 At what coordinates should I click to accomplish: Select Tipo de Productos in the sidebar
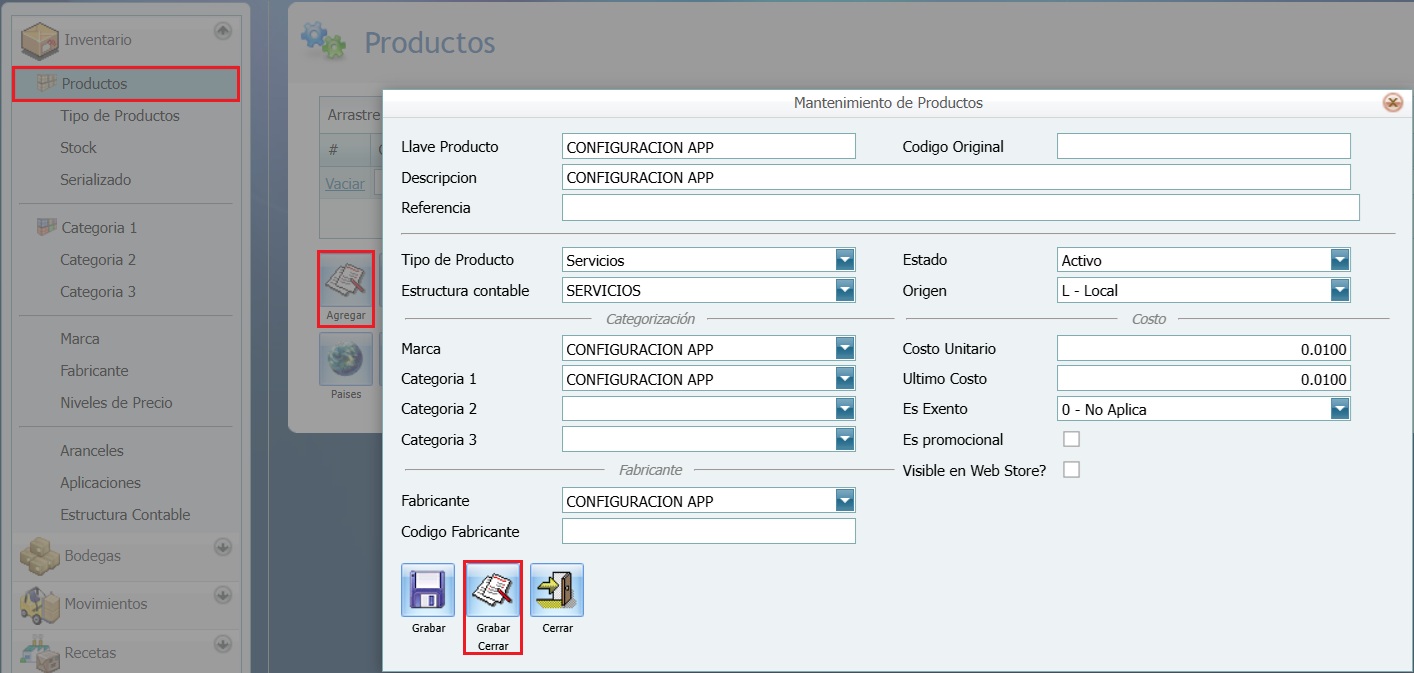pos(119,115)
